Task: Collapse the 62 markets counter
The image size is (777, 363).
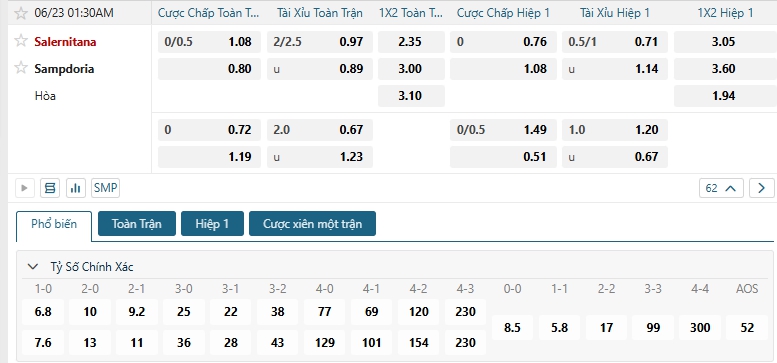Action: (x=722, y=188)
